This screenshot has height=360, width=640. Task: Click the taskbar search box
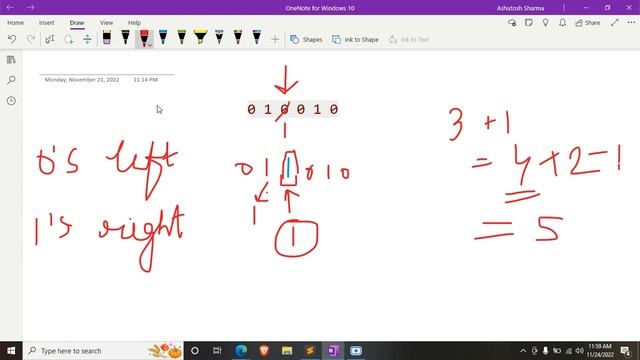point(103,351)
